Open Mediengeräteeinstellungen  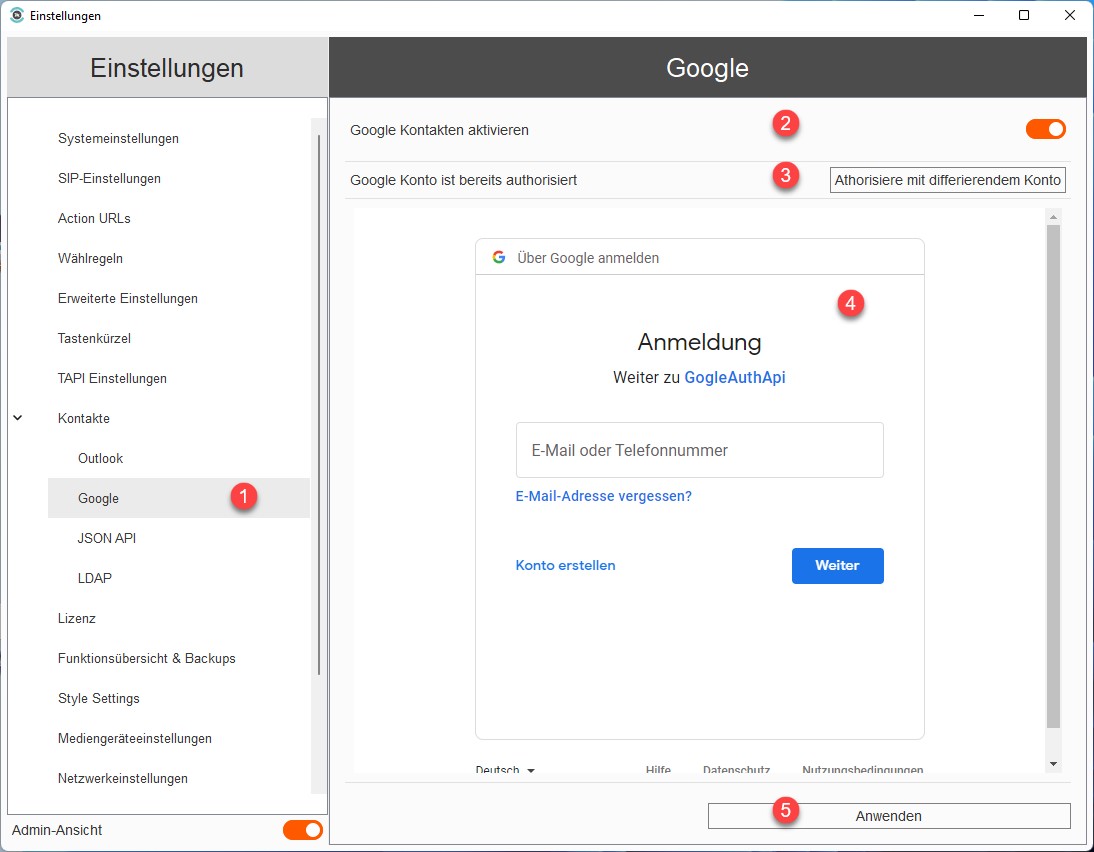(x=135, y=738)
